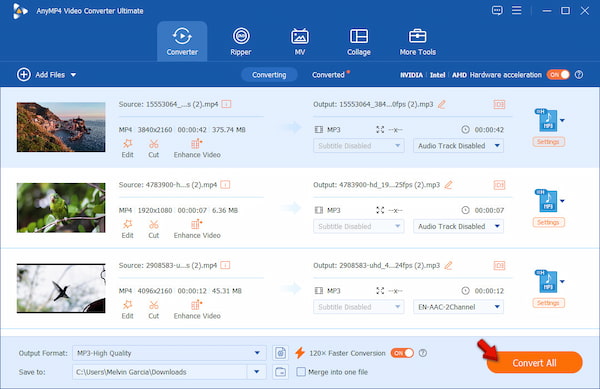The image size is (600, 389).
Task: Expand Subtitle Disabled dropdown in 4783900 row
Action: pyautogui.click(x=359, y=226)
